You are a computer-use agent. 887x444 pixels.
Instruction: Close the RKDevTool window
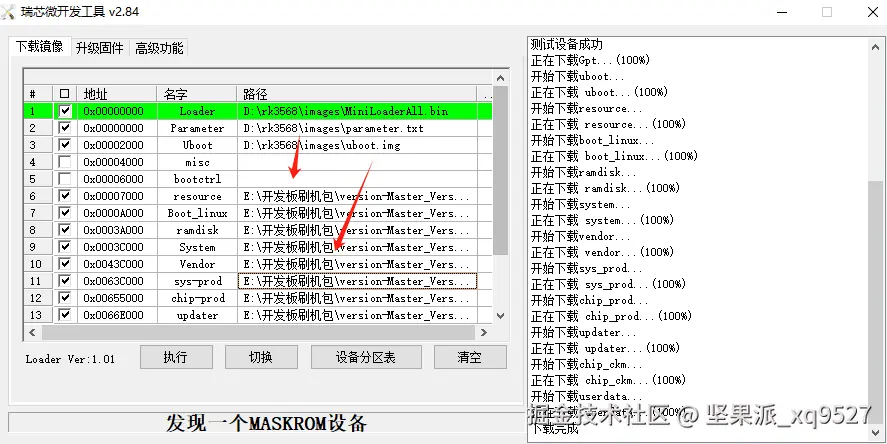click(x=872, y=12)
